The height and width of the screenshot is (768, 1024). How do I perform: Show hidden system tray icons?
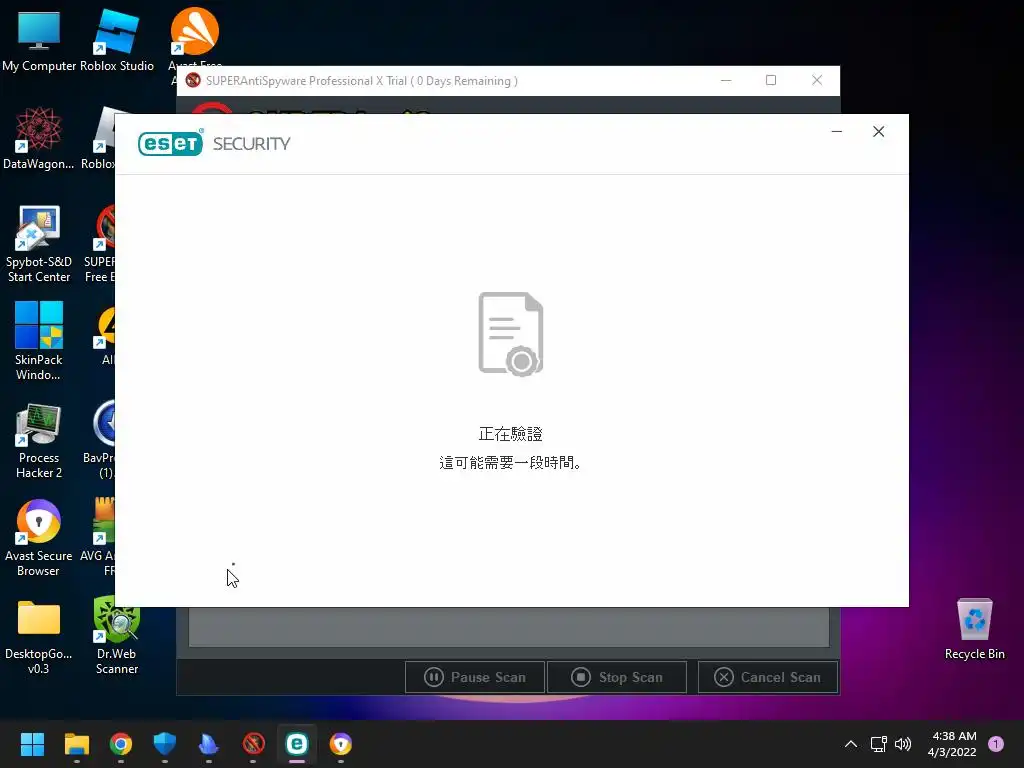pos(850,744)
